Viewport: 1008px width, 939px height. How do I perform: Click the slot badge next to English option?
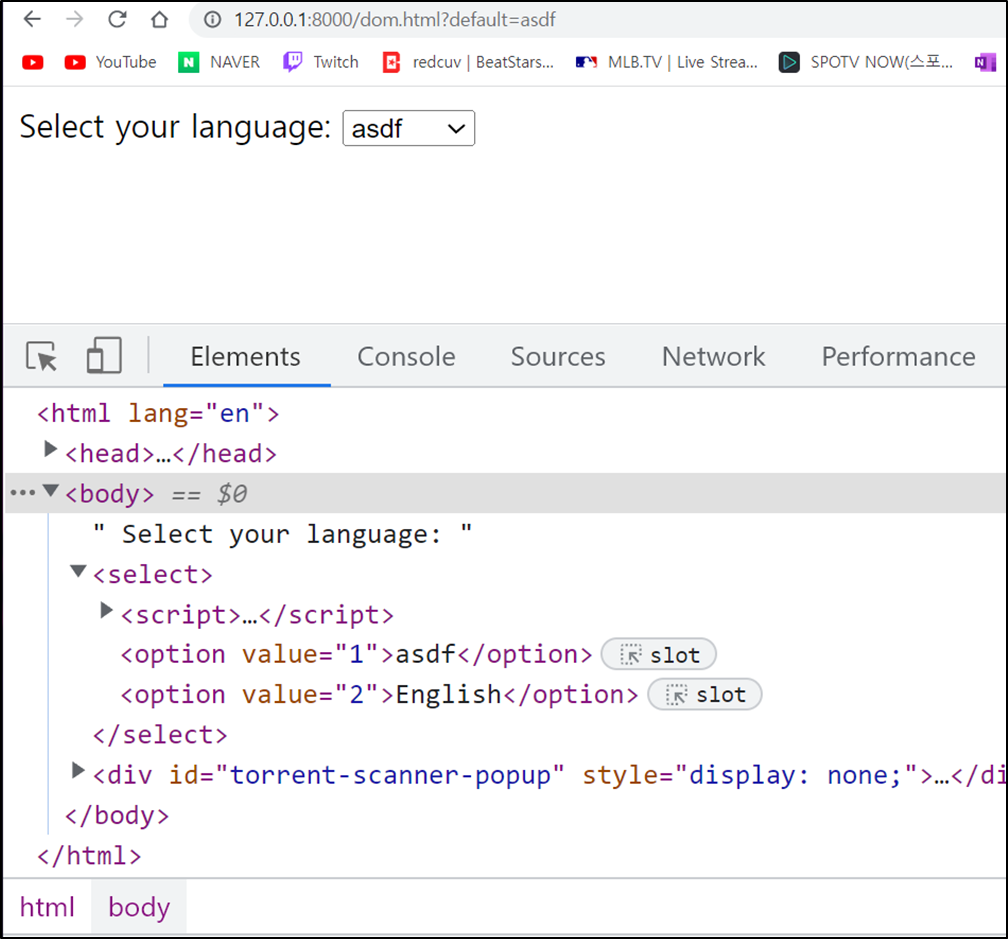[x=705, y=695]
